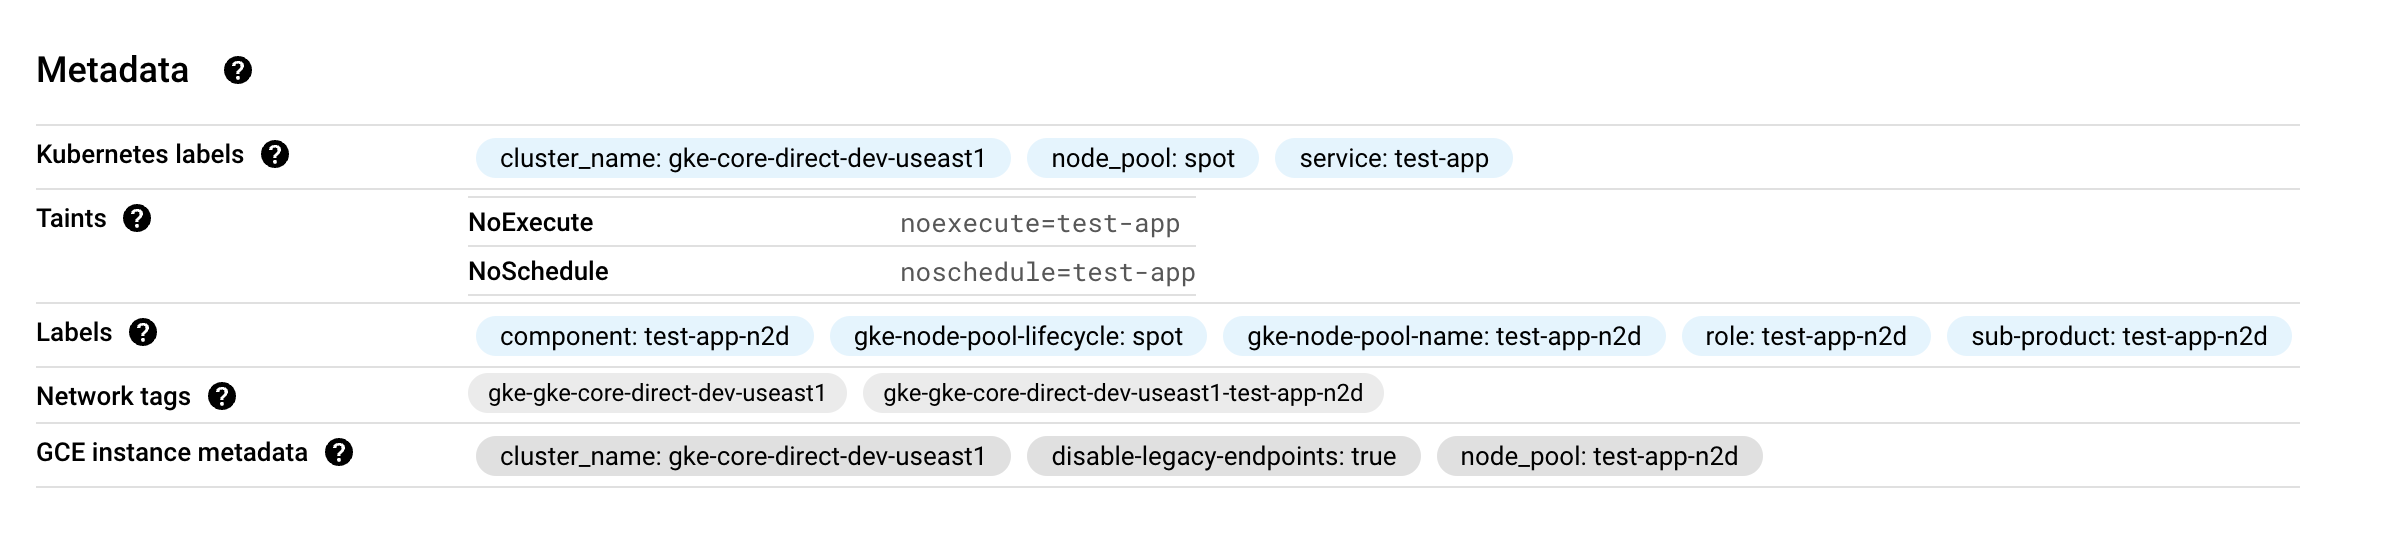Viewport: 2384px width, 536px height.
Task: Click the gke-node-pool-lifecycle: spot chip
Action: [1017, 336]
